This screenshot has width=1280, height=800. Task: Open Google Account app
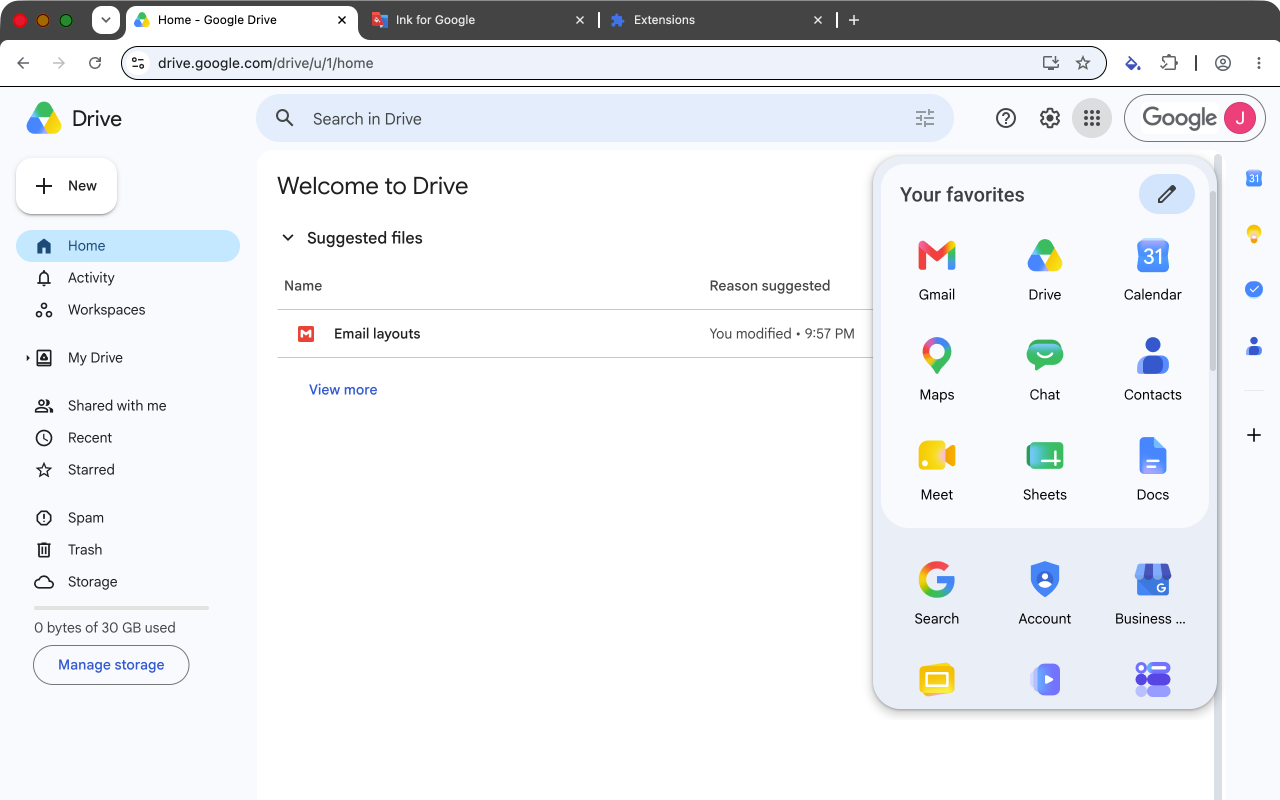1045,594
